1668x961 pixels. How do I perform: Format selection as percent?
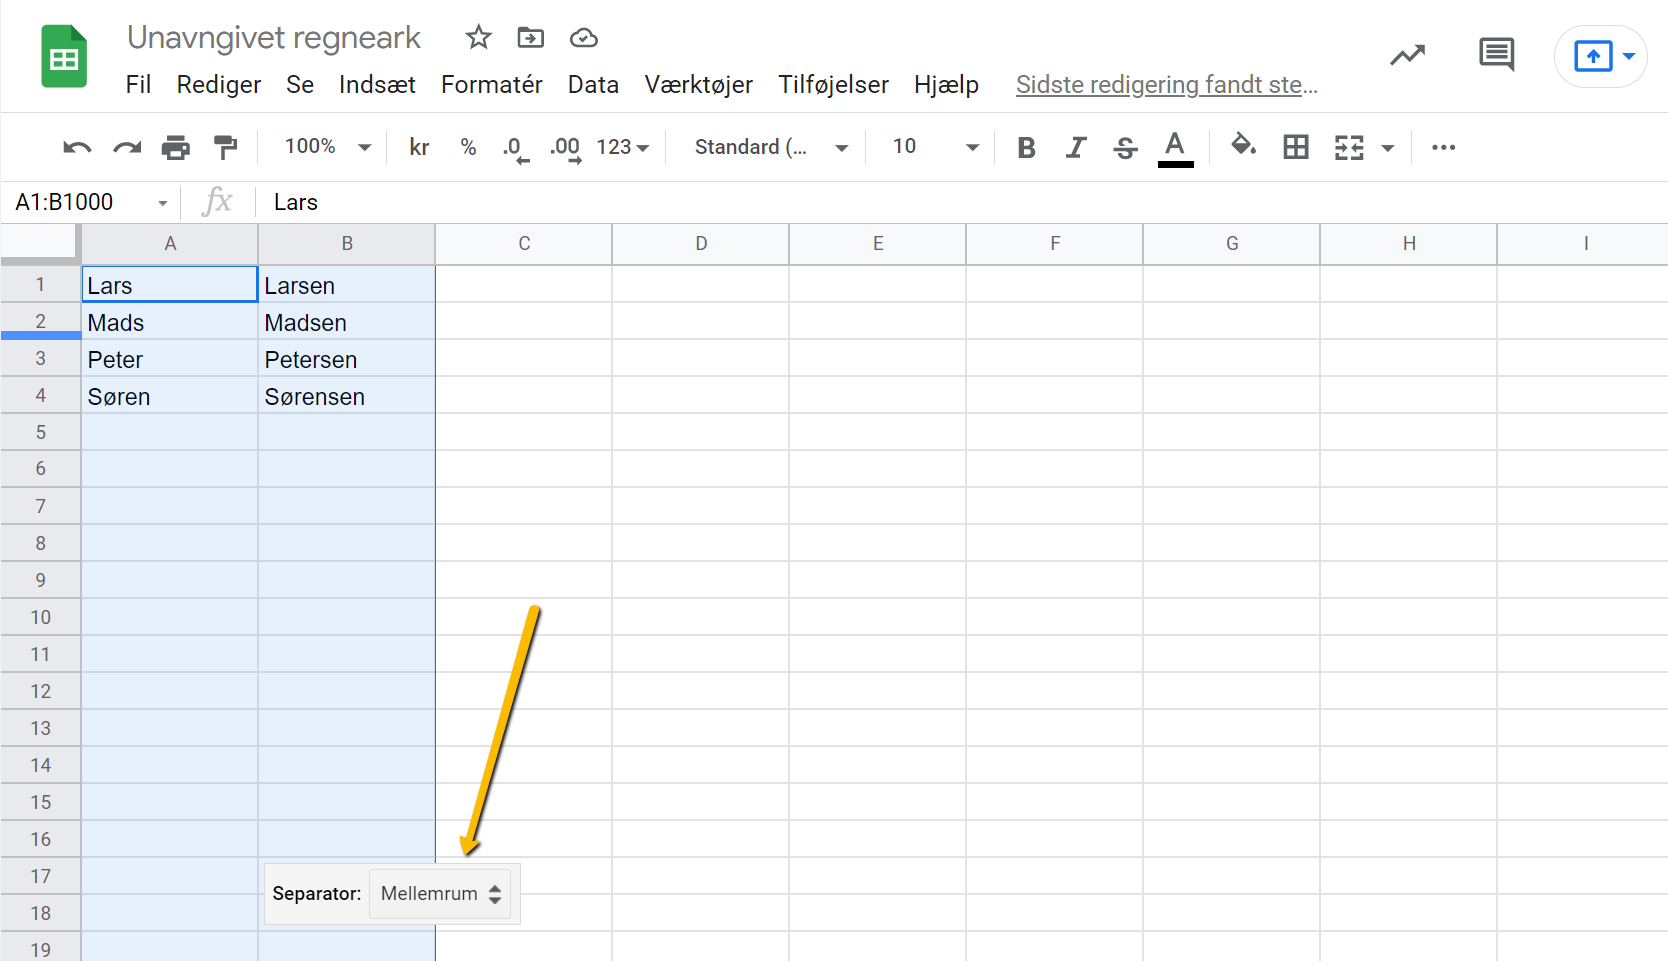[468, 146]
